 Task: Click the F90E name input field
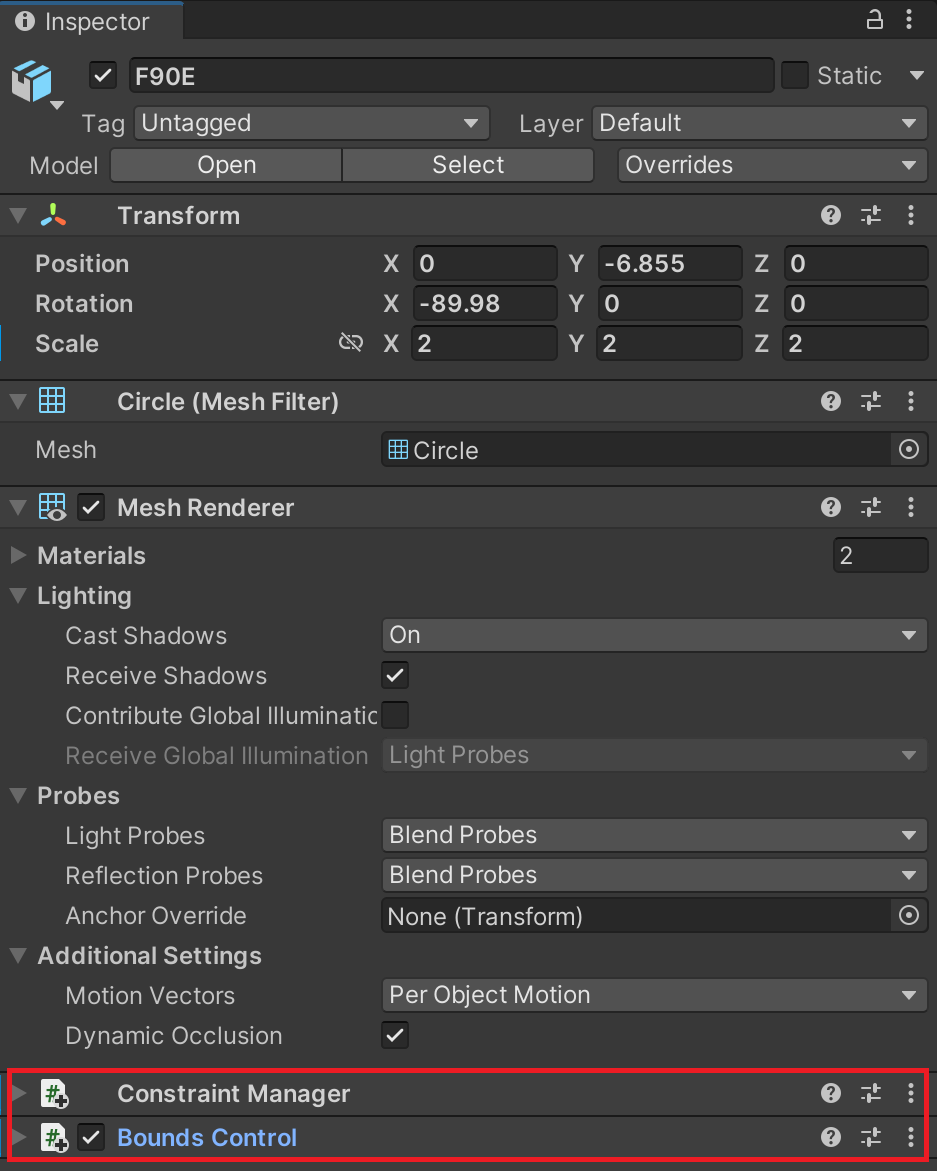click(450, 75)
